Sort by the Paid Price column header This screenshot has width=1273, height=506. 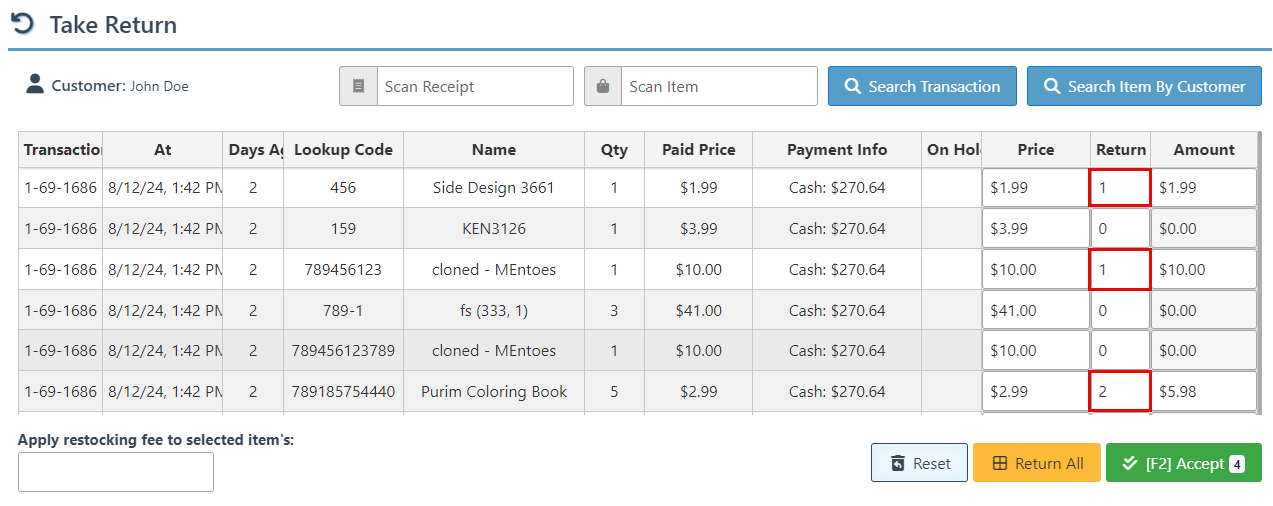click(698, 150)
